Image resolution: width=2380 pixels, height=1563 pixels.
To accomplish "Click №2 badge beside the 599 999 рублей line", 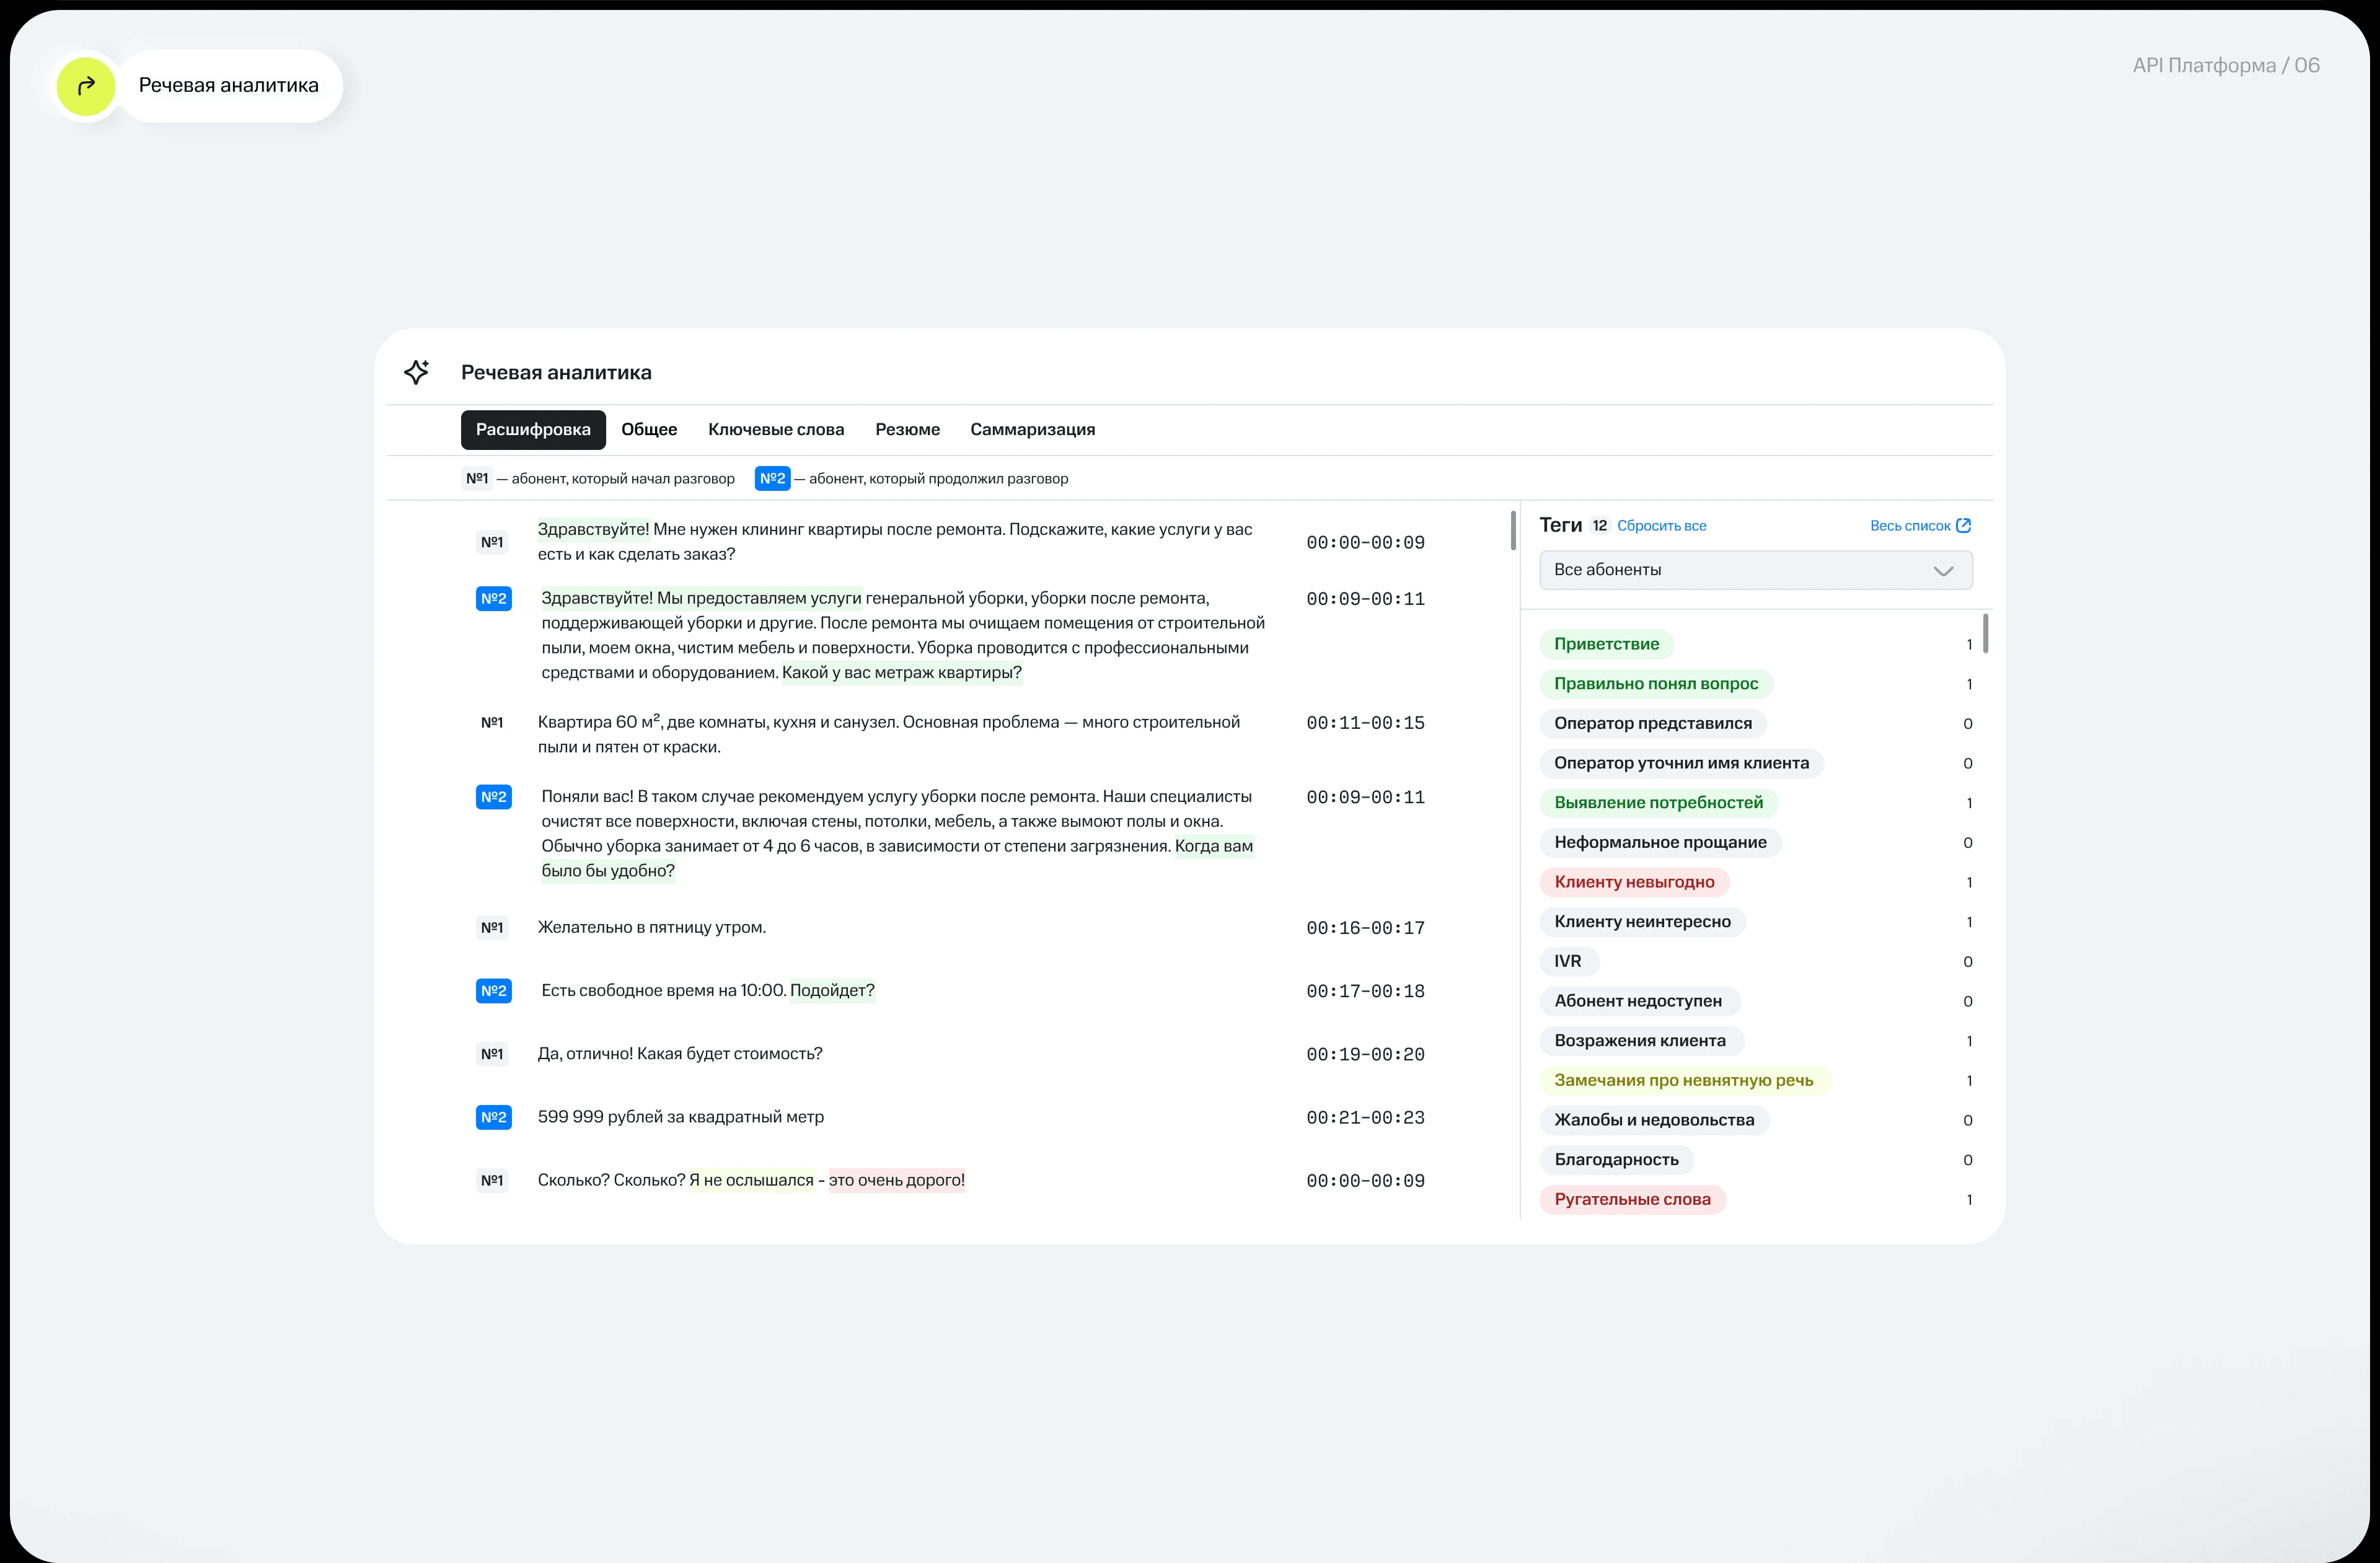I will click(x=493, y=1117).
